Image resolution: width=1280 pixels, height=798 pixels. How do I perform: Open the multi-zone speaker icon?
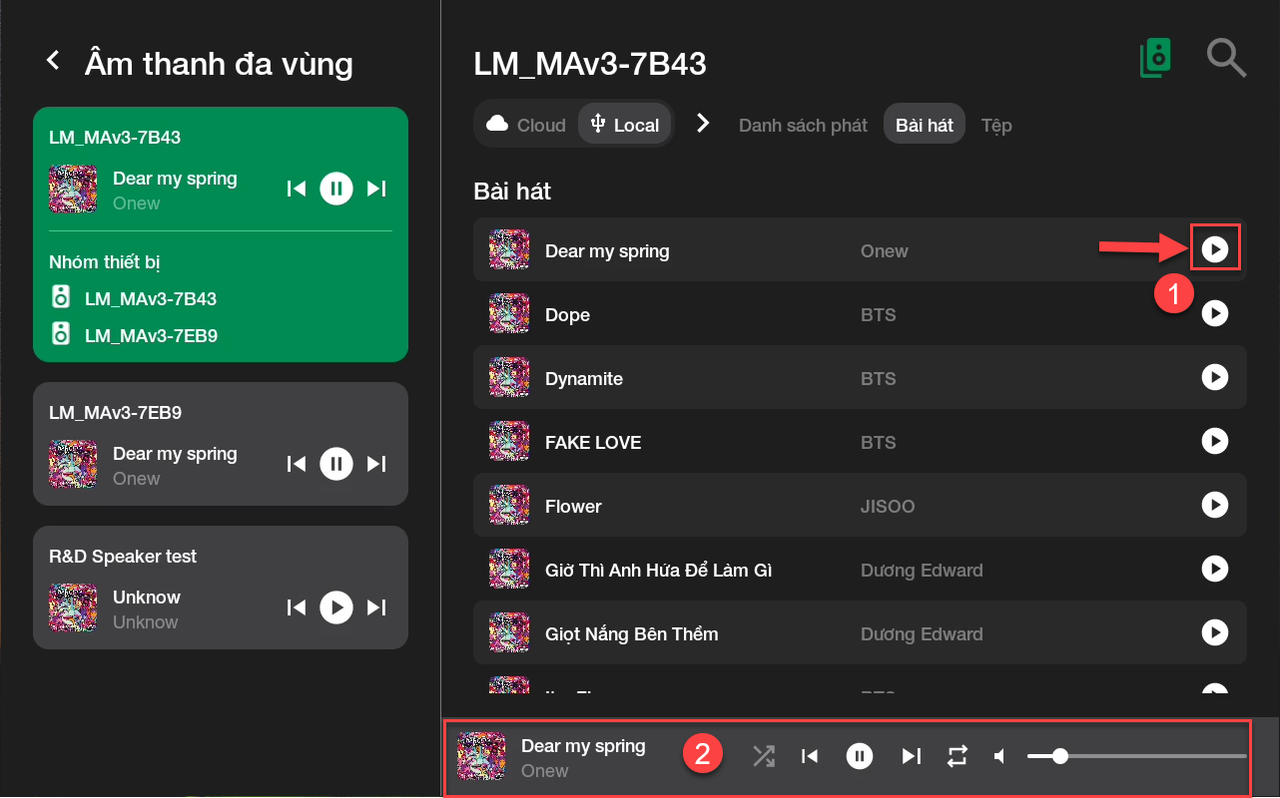(x=1156, y=59)
